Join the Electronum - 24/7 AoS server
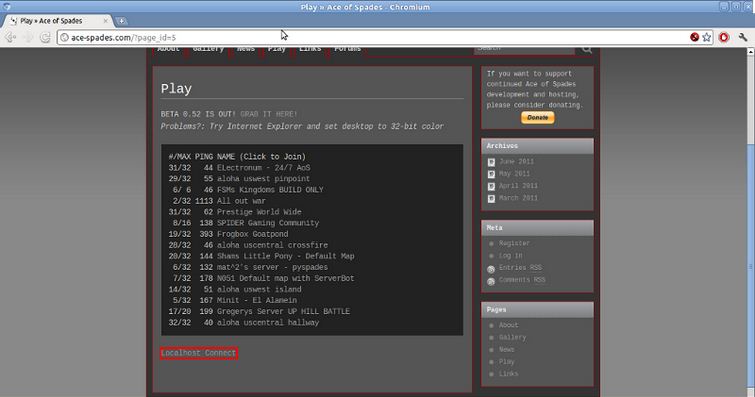Image resolution: width=755 pixels, height=397 pixels. click(x=263, y=168)
